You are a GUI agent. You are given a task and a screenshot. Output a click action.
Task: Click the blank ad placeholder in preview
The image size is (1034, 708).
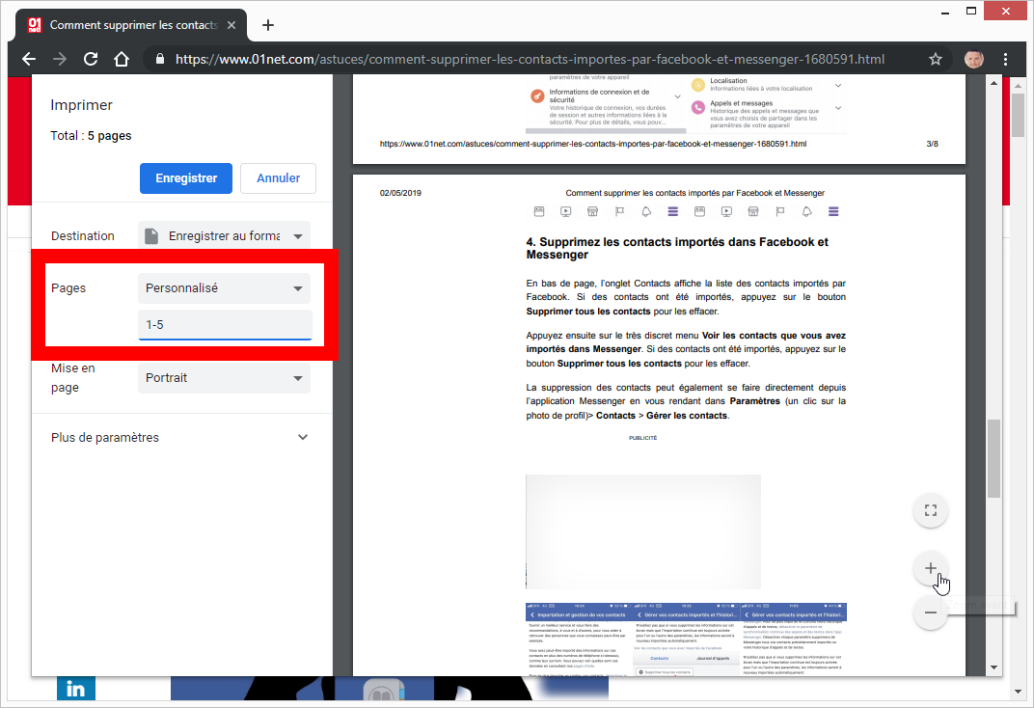pos(643,531)
